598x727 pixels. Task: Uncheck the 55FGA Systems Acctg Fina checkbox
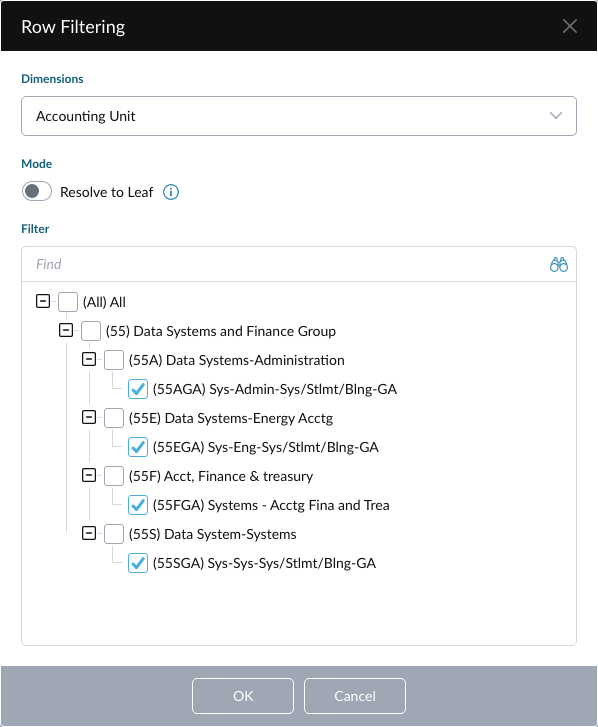[x=138, y=505]
